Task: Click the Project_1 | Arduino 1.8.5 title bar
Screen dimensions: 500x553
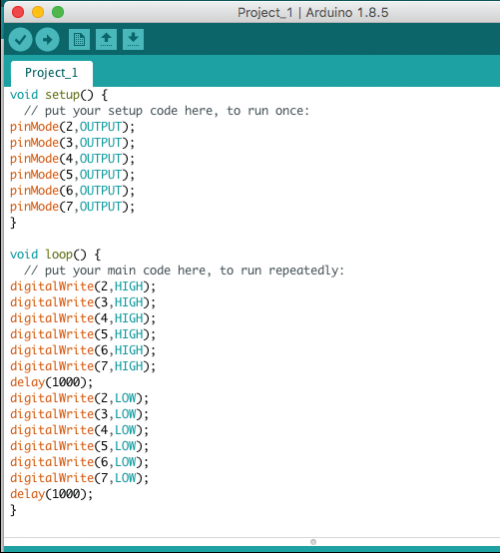Action: pyautogui.click(x=313, y=13)
